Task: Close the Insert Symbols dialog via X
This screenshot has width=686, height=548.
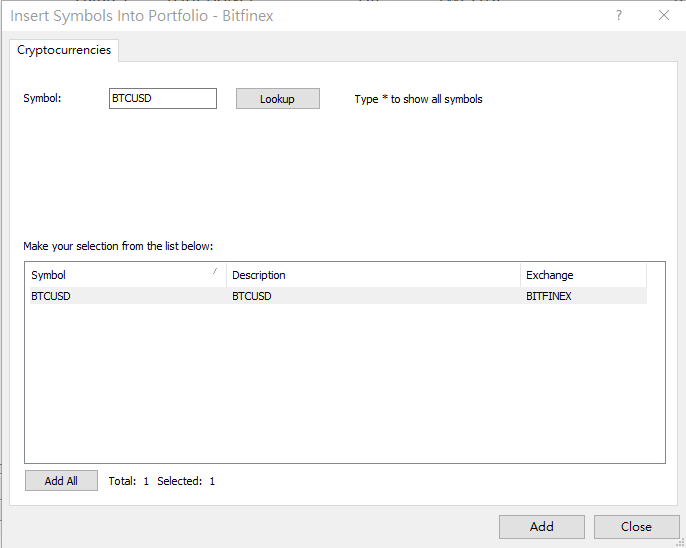Action: coord(664,16)
